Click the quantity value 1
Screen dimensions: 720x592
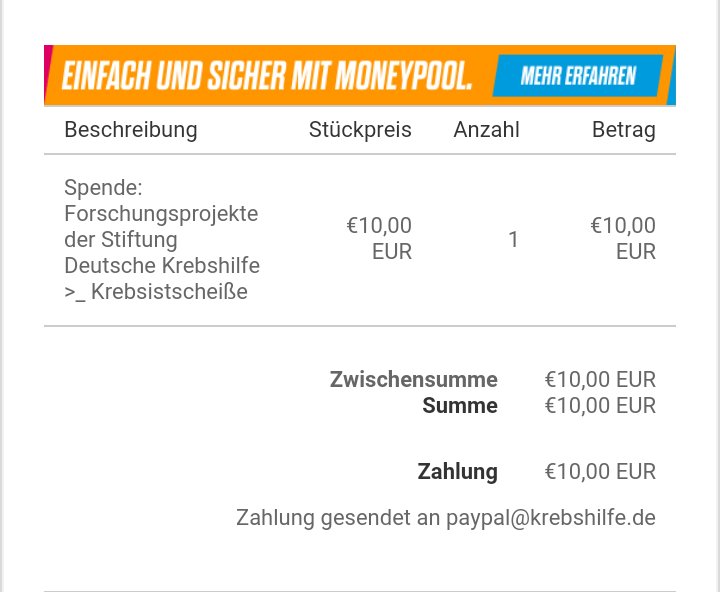(x=513, y=239)
